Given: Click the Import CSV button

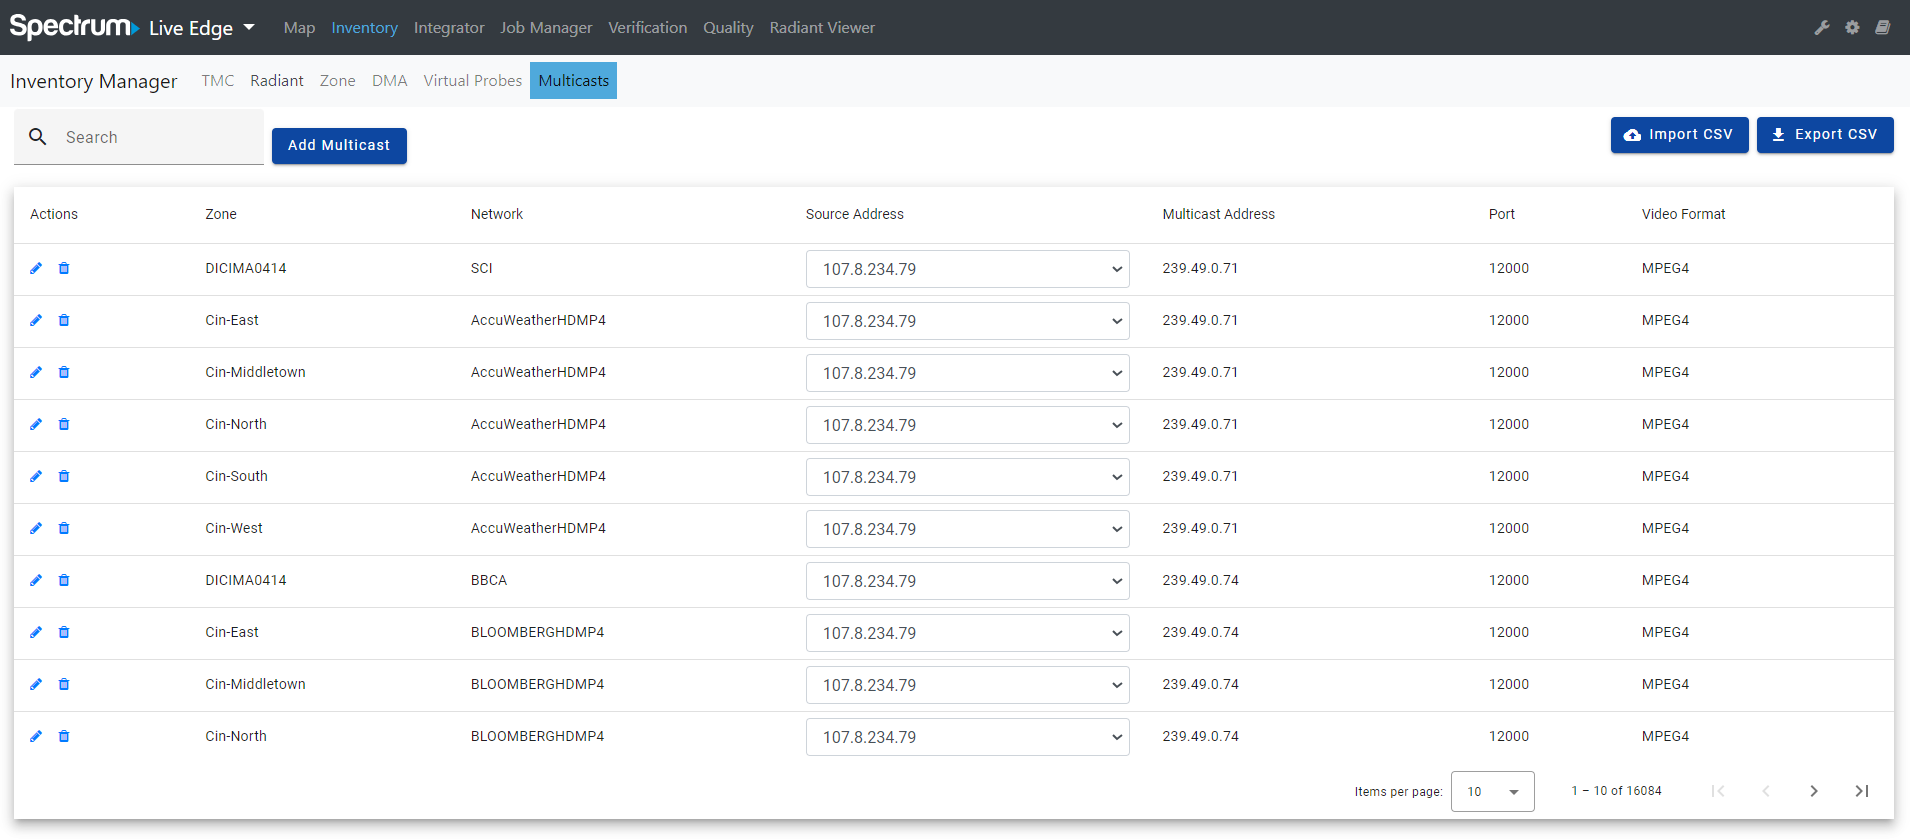Looking at the screenshot, I should [1679, 135].
